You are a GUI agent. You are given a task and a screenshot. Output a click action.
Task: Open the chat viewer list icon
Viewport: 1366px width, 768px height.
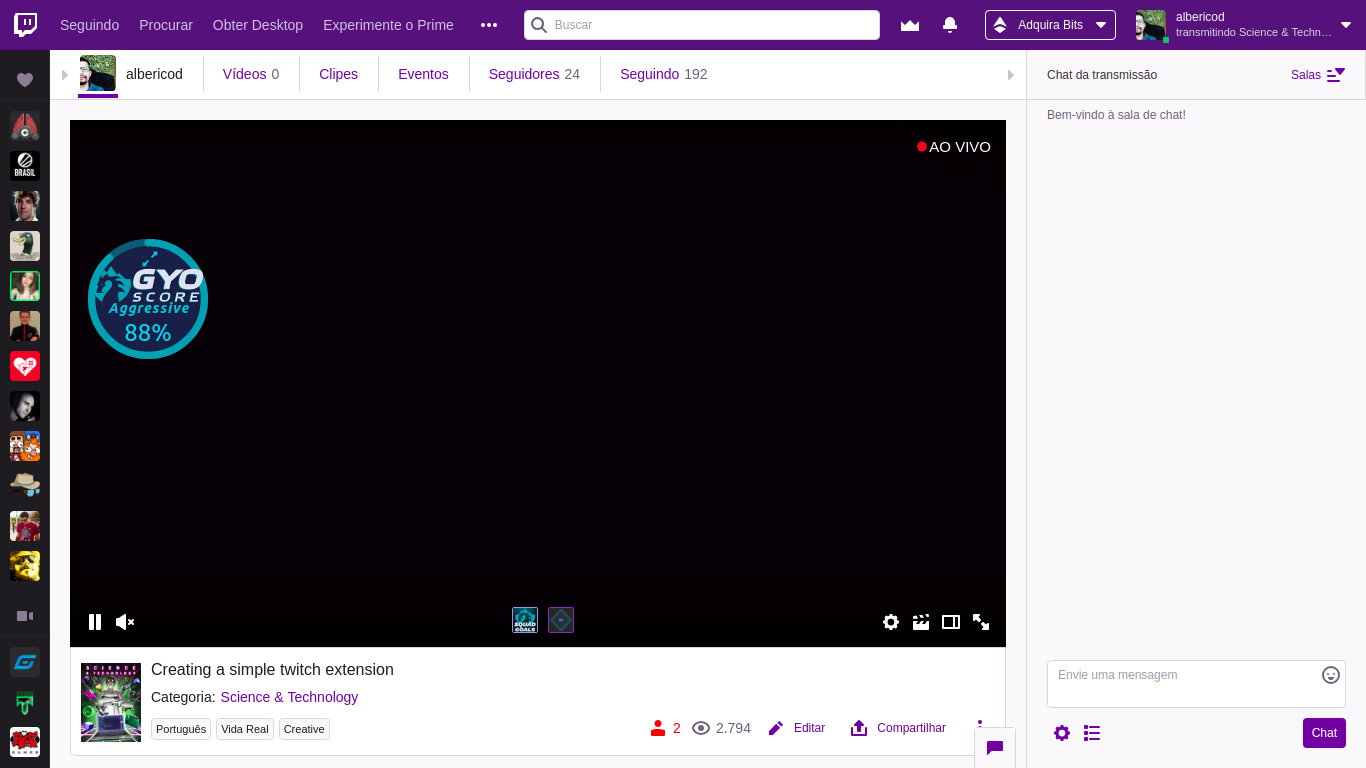(1092, 733)
